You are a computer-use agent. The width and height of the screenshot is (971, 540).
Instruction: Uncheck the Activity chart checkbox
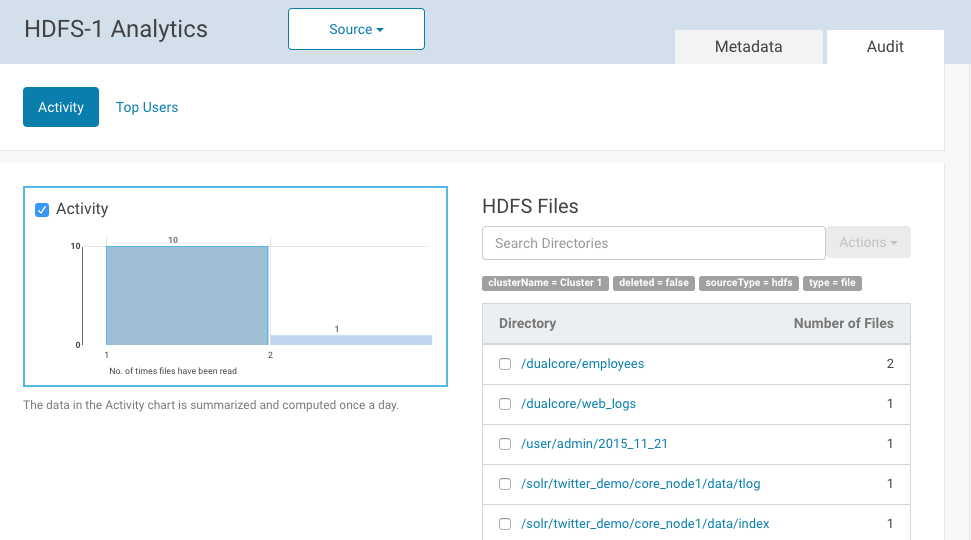coord(42,209)
